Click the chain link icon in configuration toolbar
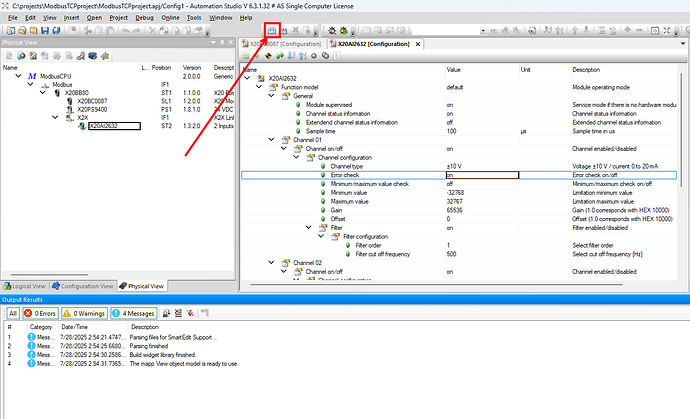The width and height of the screenshot is (690, 419). 325,56
